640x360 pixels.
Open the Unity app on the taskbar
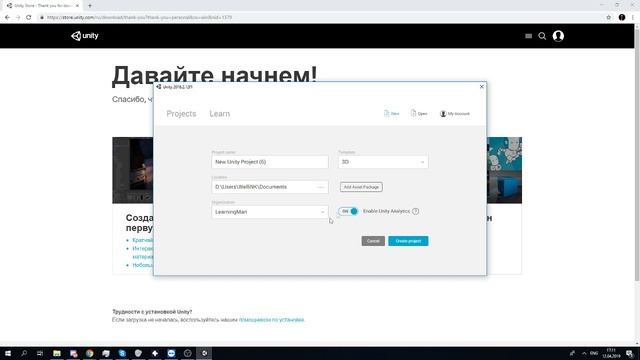coord(204,353)
